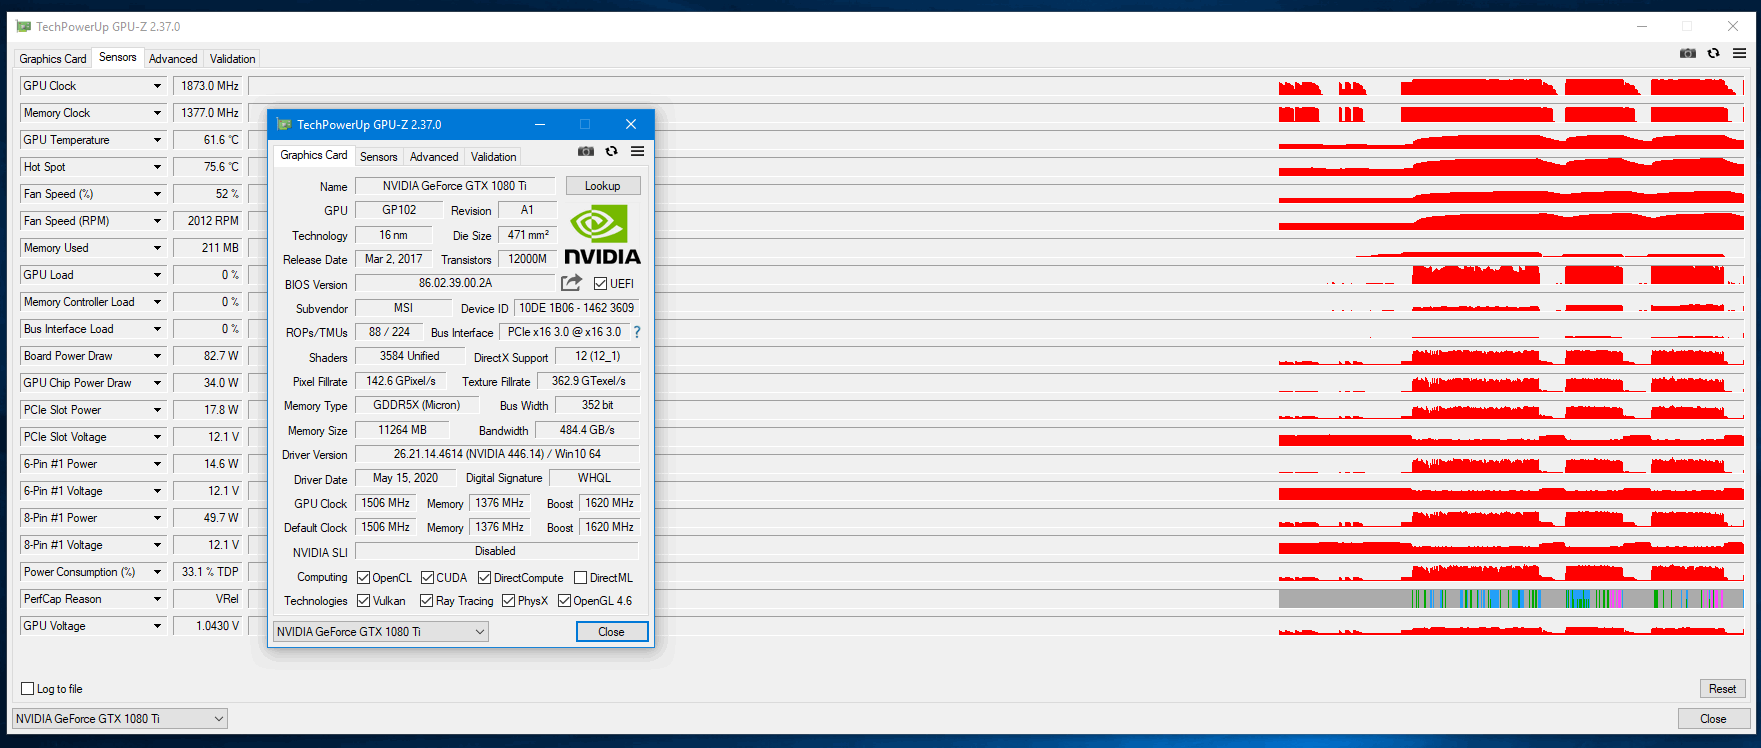Select Graphics Card tab in front GPU-Z window

[314, 155]
